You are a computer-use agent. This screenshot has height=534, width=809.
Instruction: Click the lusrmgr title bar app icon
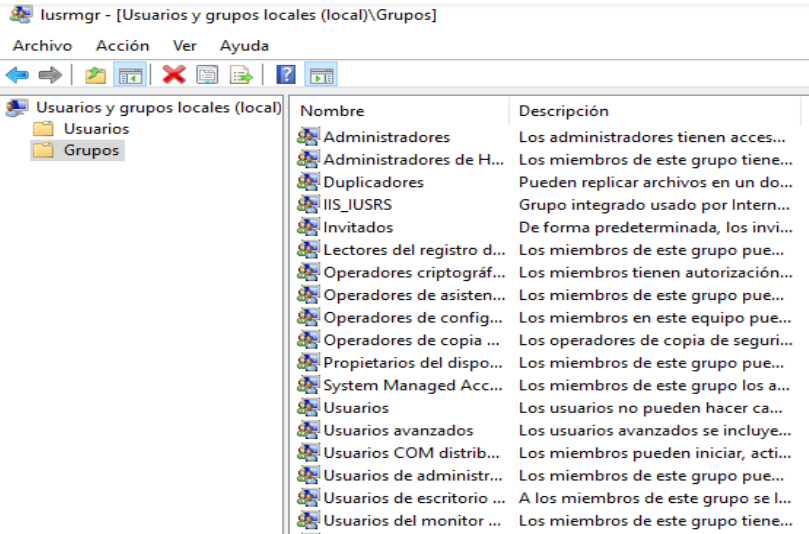click(21, 14)
